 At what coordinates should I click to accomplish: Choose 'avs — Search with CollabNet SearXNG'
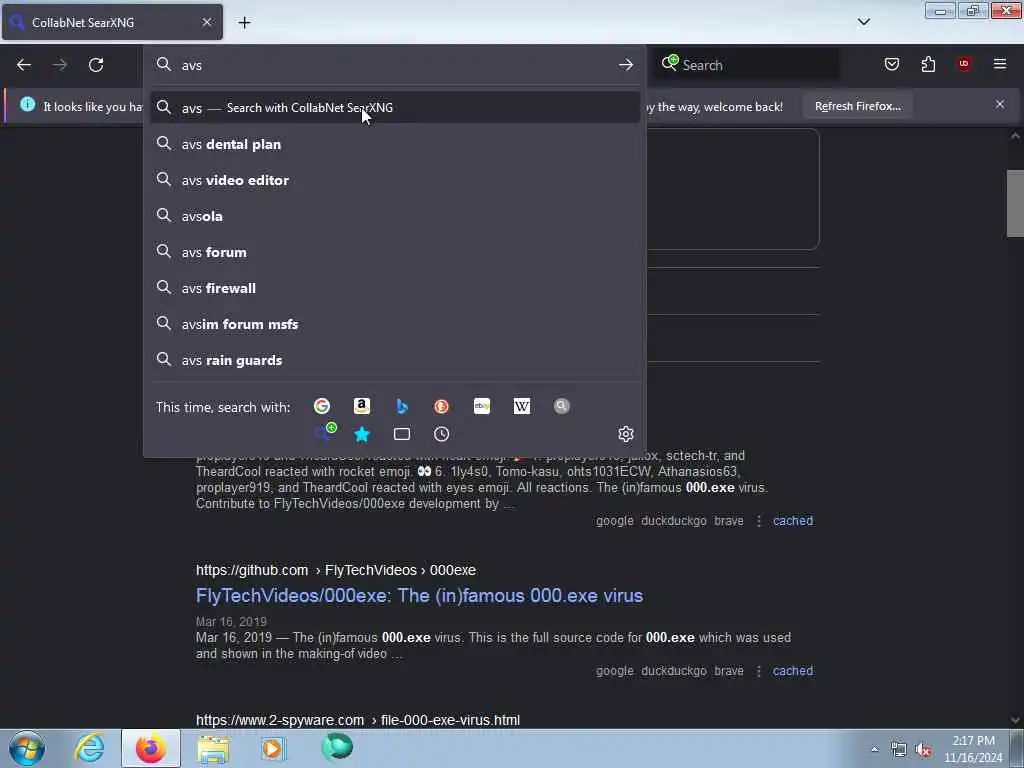pyautogui.click(x=395, y=108)
